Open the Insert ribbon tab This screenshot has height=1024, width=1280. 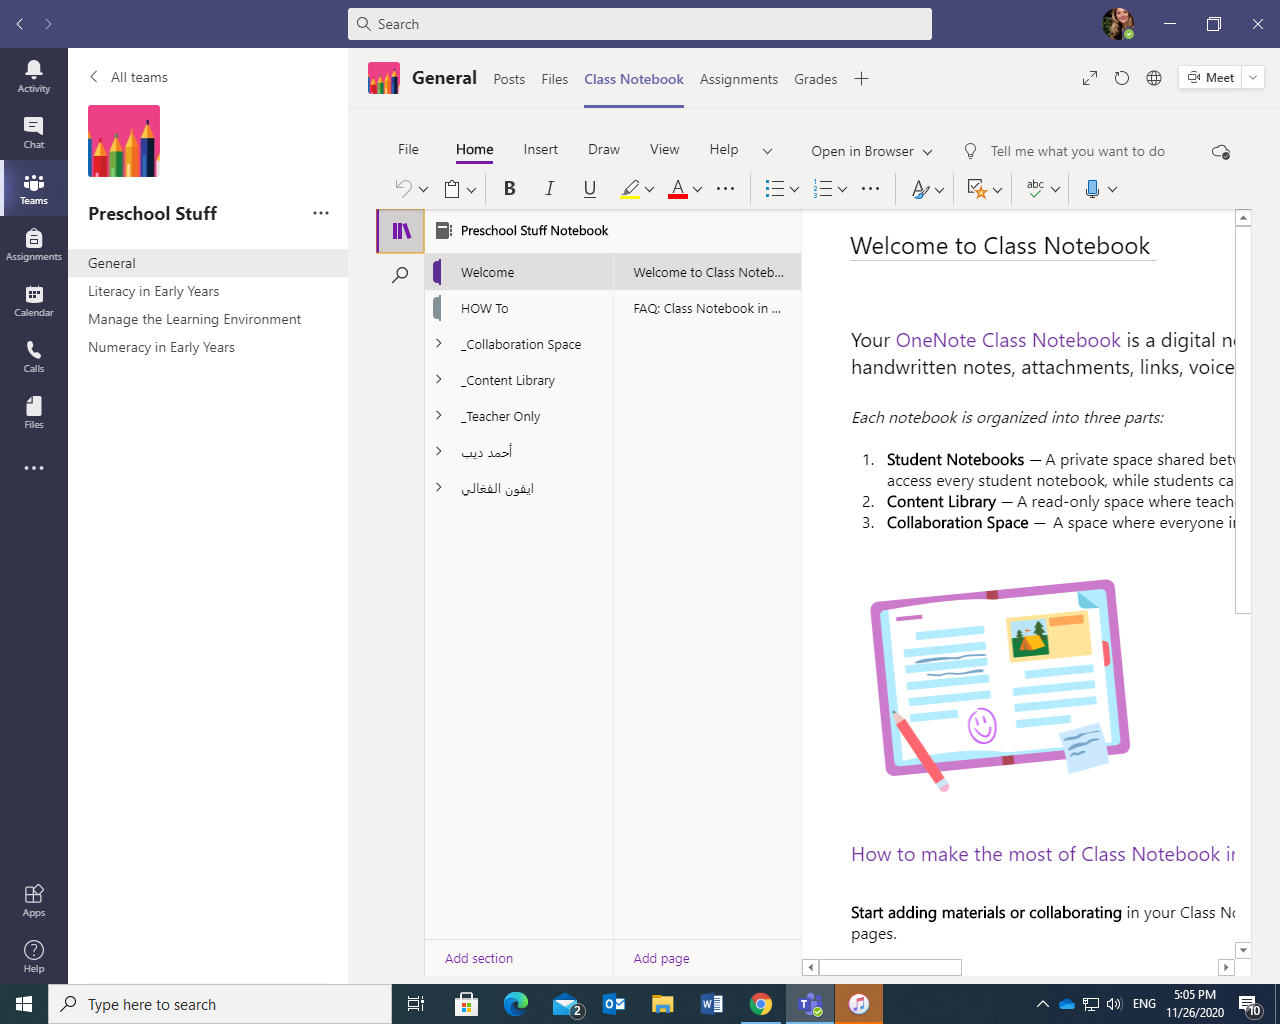541,149
